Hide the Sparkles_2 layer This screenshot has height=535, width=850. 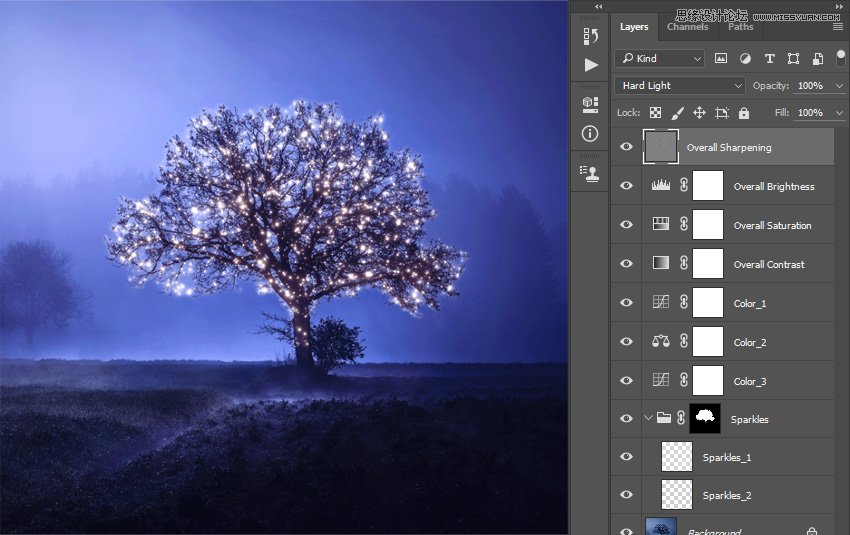point(626,494)
